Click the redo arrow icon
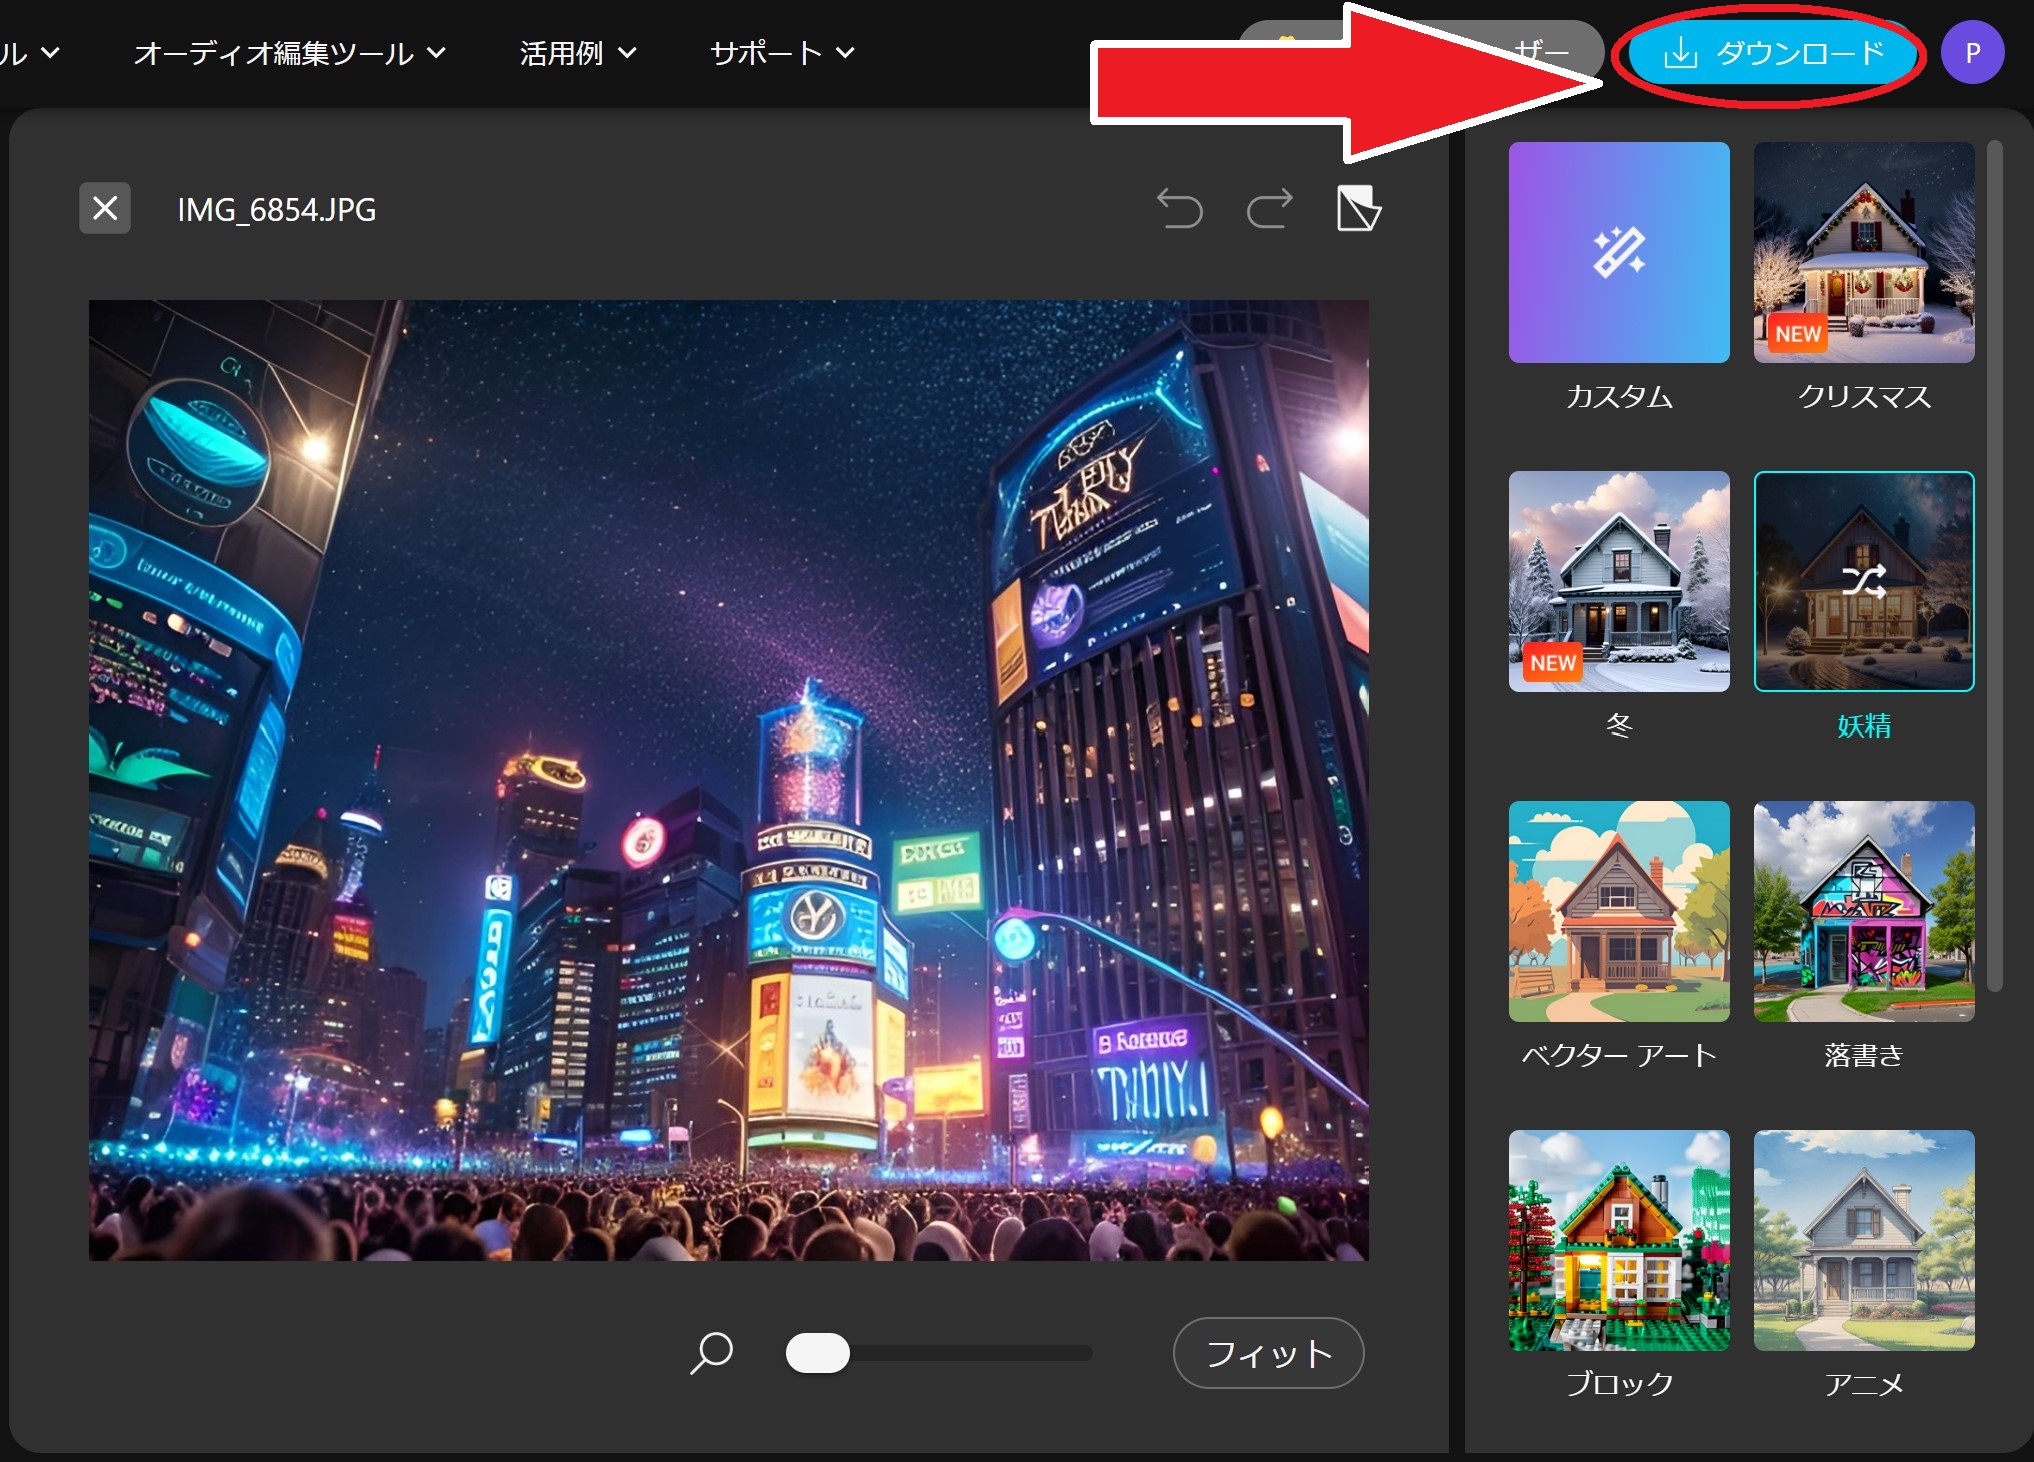Screen dimensions: 2034x1462 (x=1269, y=209)
